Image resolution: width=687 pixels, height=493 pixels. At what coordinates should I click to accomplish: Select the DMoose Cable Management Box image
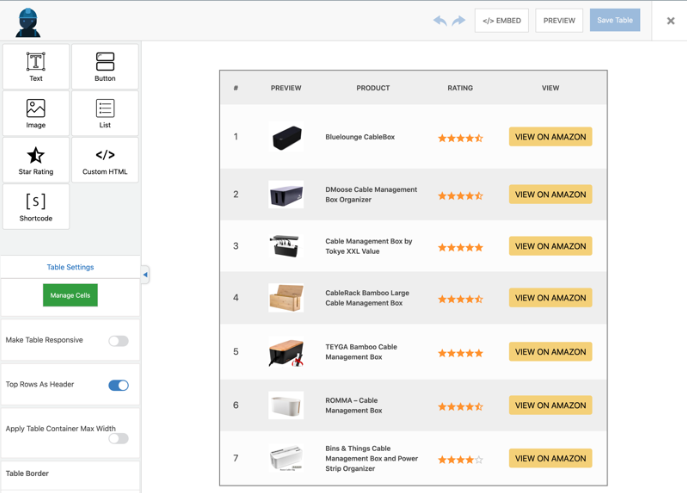coord(286,195)
